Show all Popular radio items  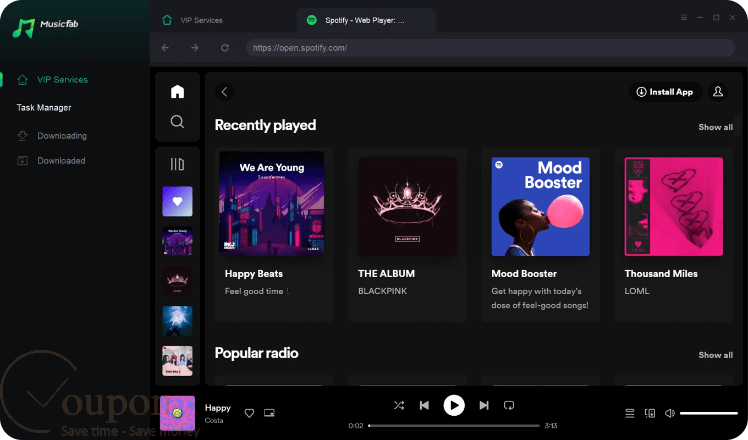pyautogui.click(x=716, y=355)
